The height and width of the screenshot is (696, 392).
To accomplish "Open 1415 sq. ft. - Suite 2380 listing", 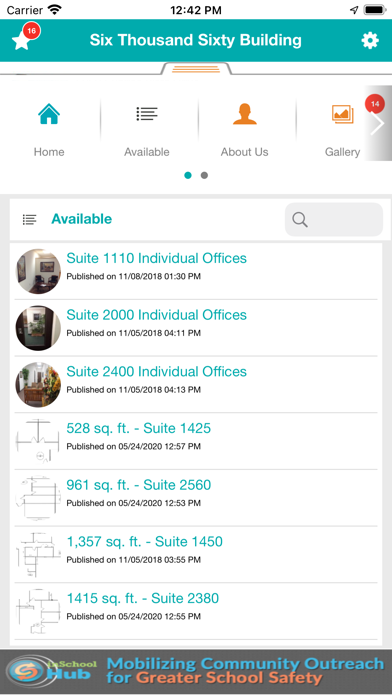I will [196, 611].
